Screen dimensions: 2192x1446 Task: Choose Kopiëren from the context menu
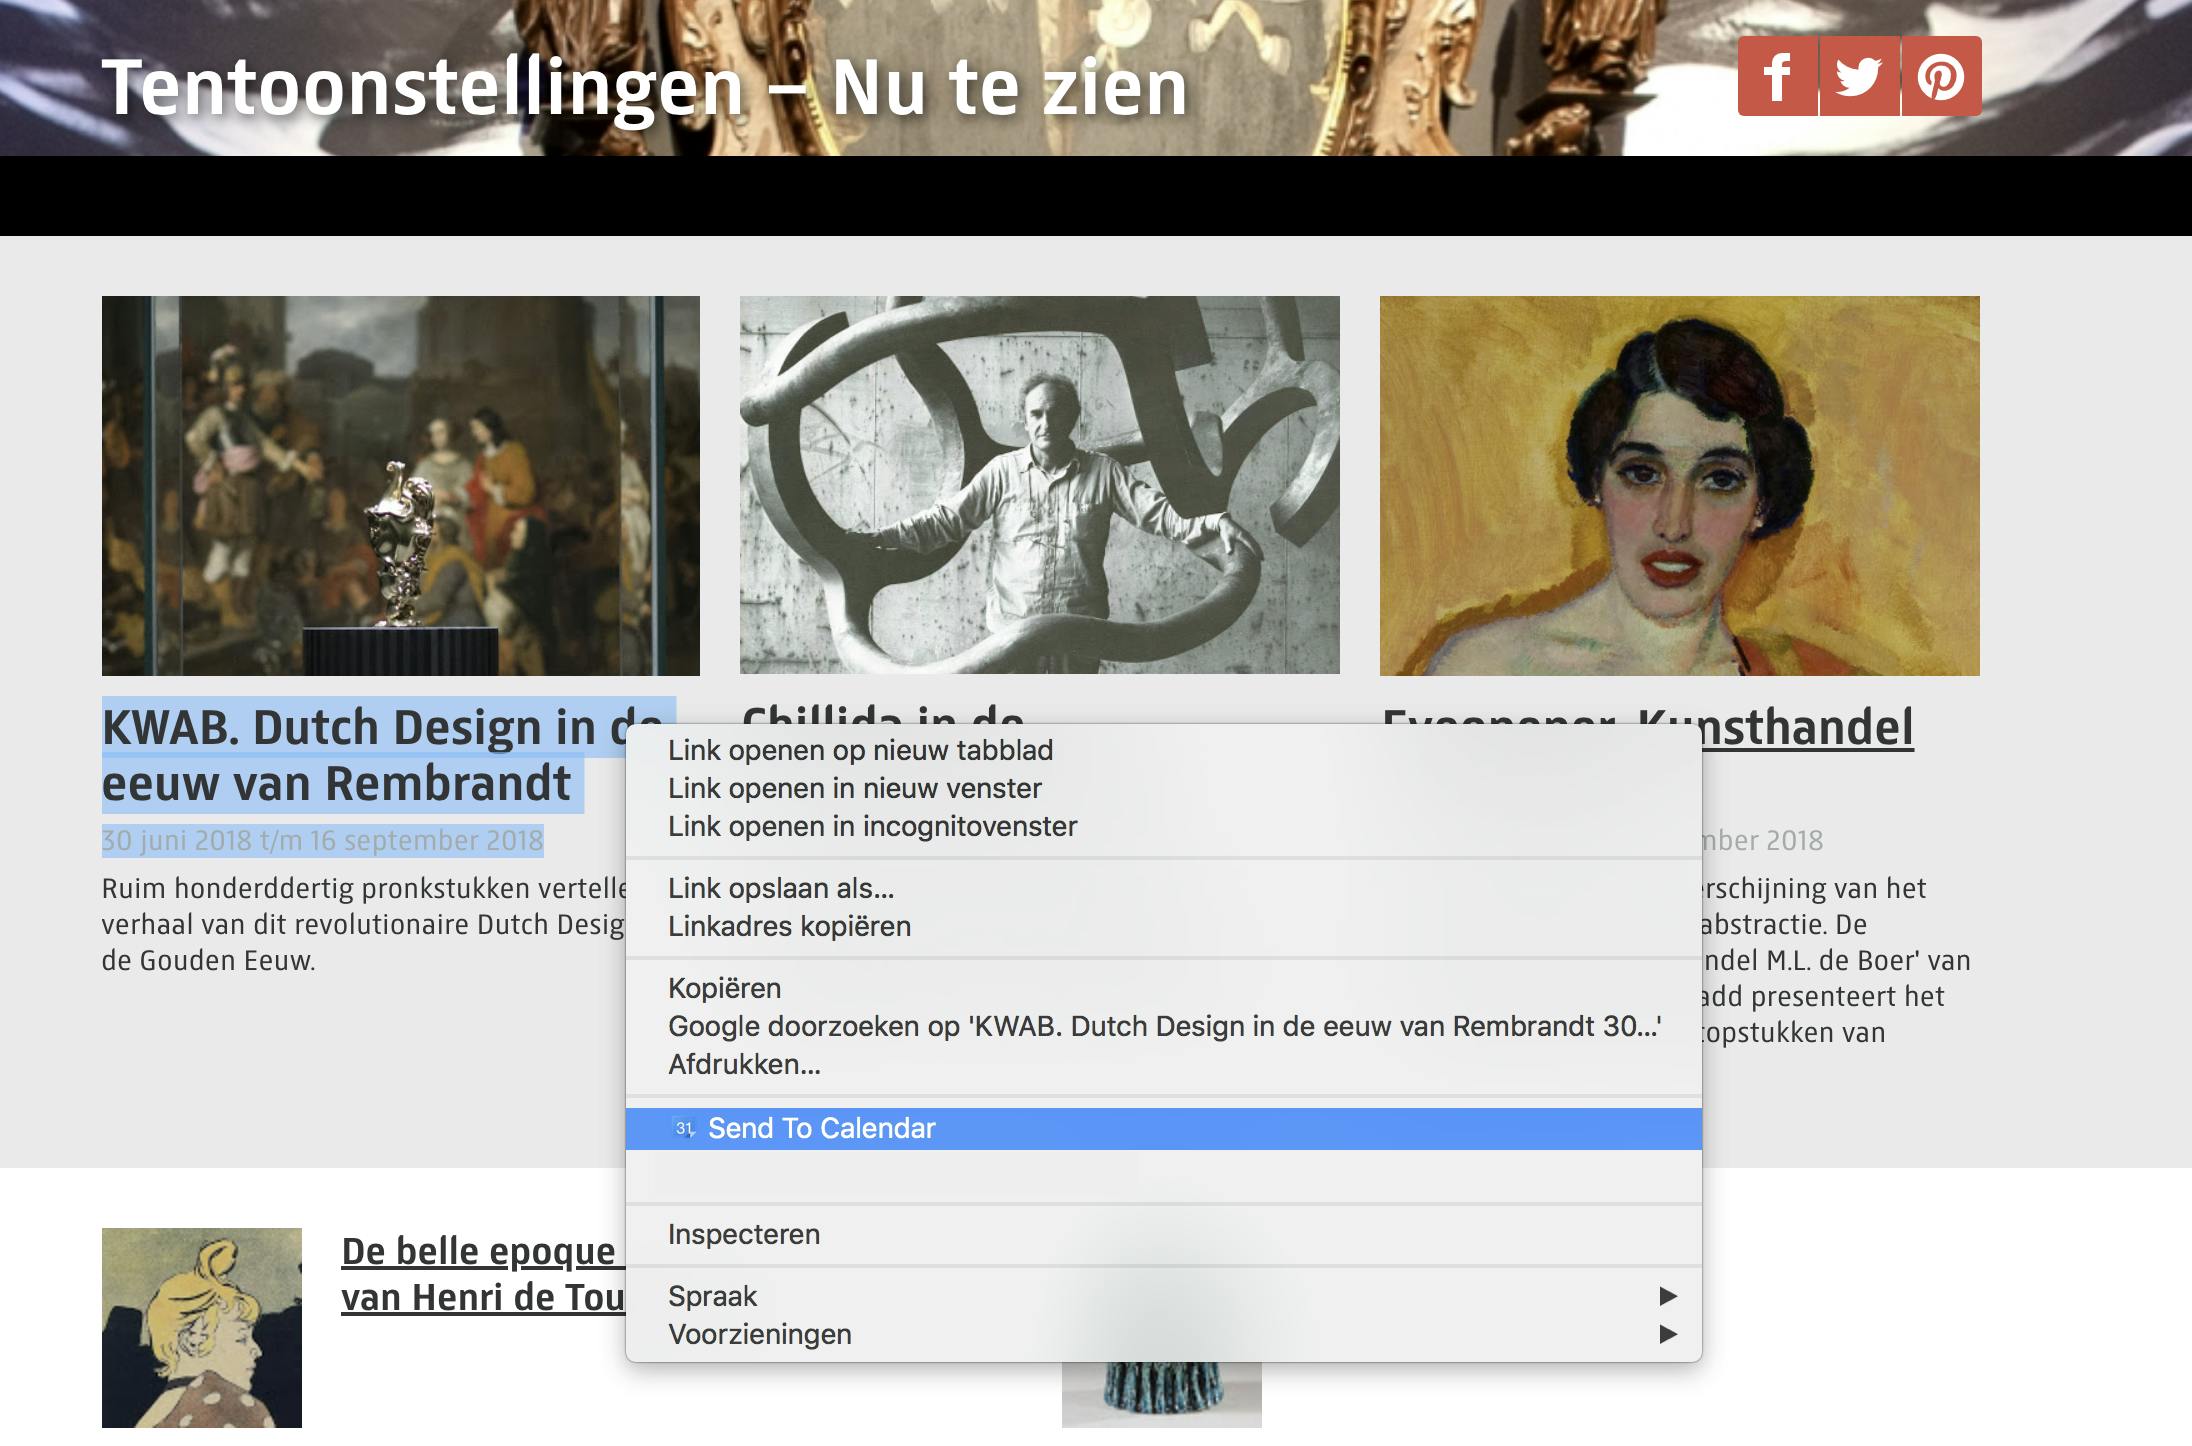(724, 989)
